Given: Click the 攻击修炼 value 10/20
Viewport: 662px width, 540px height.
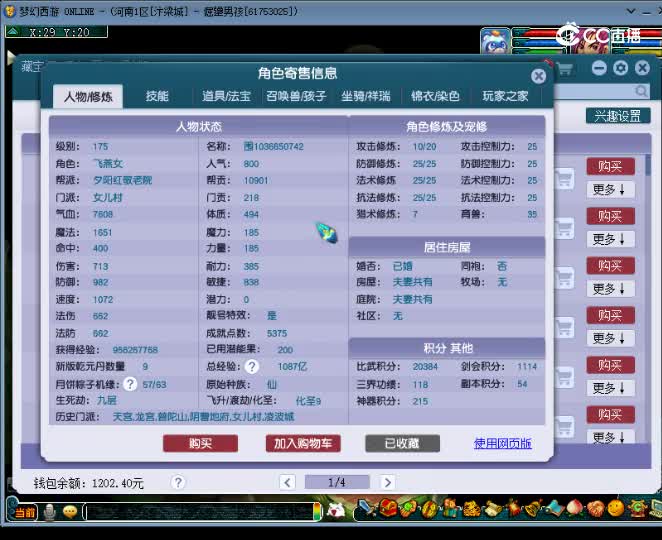Looking at the screenshot, I should [424, 147].
